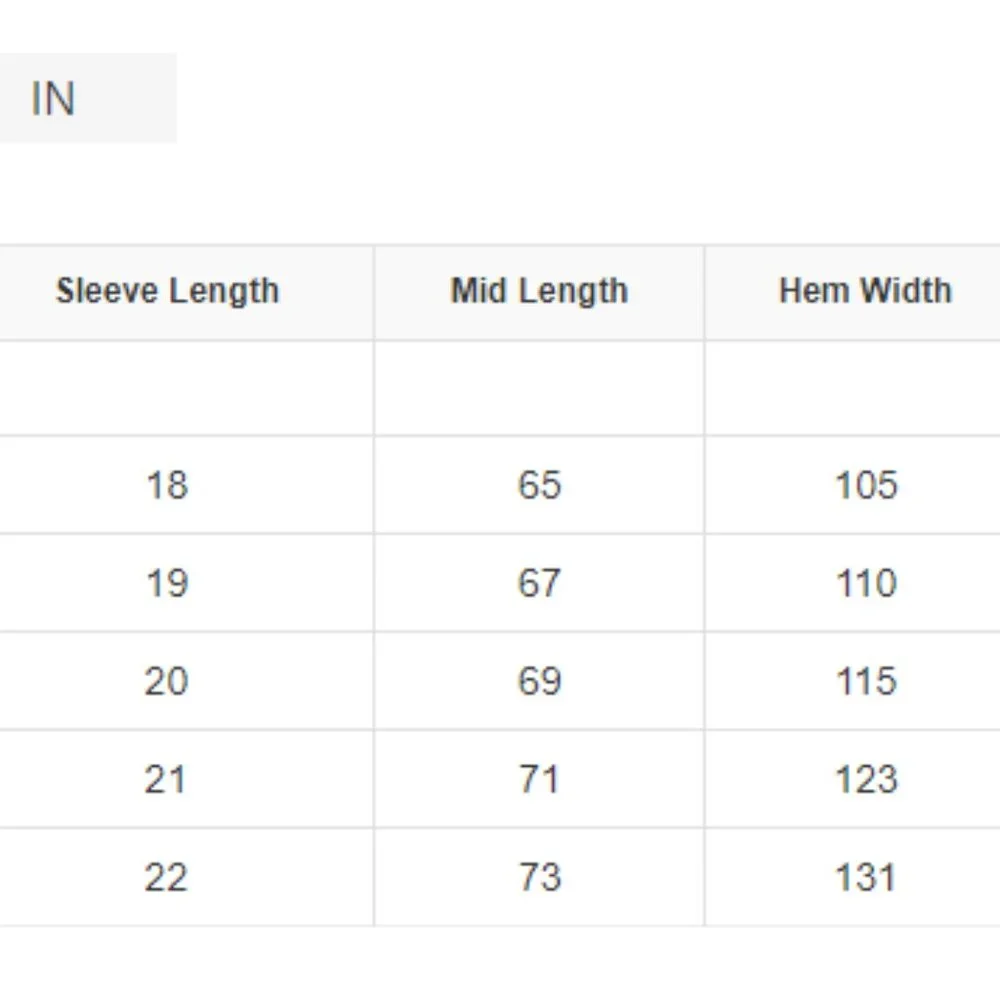The width and height of the screenshot is (1000, 1000).
Task: Click the Sleeve Length column header
Action: pyautogui.click(x=167, y=291)
